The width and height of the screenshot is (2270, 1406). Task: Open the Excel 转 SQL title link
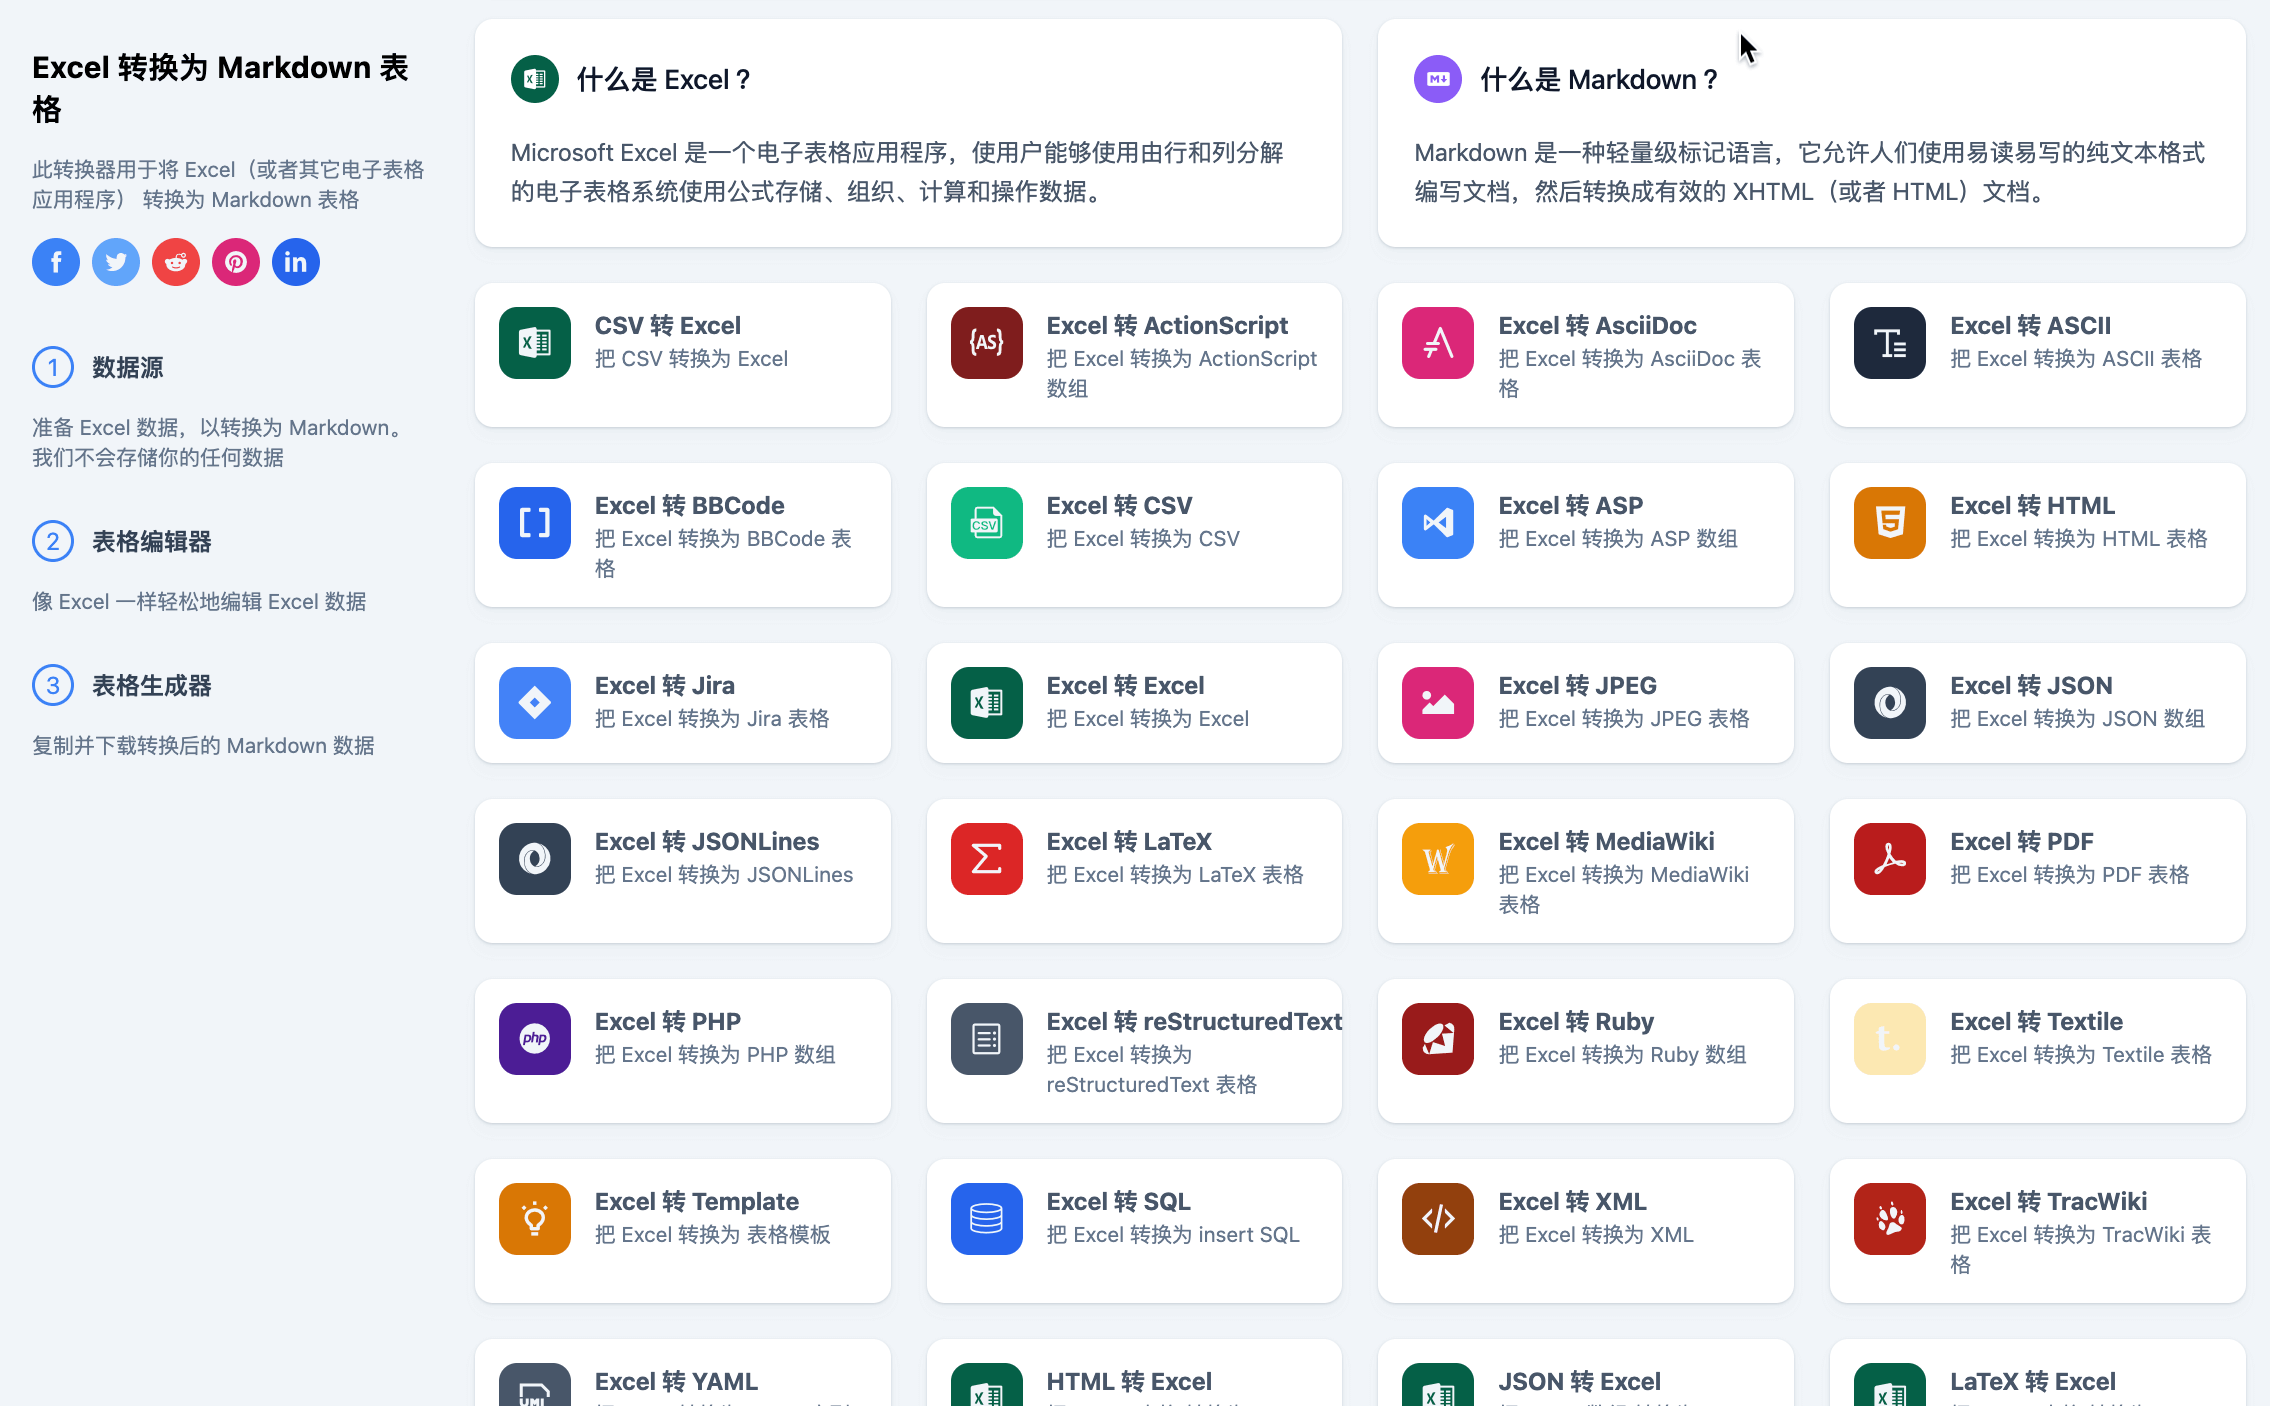1118,1202
